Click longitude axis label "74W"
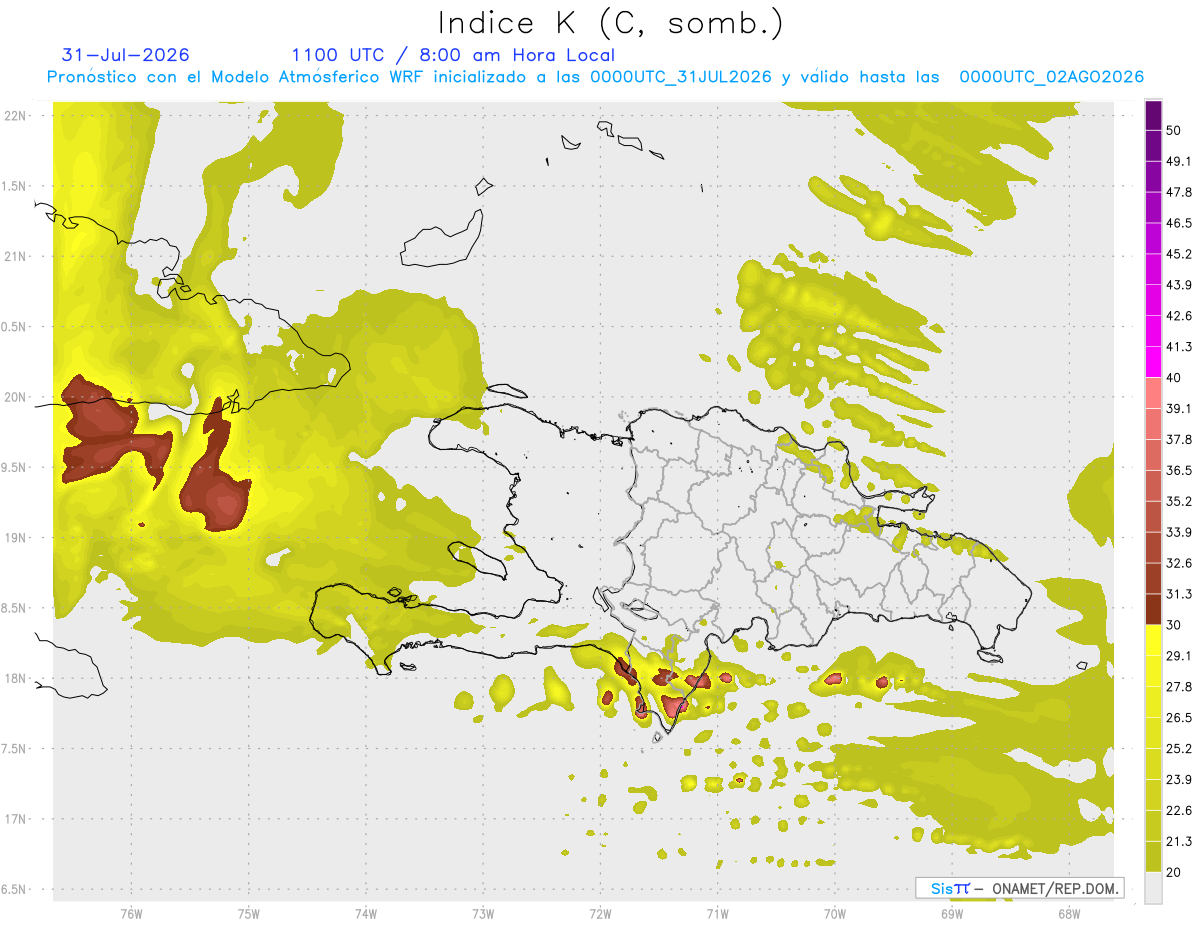Image resolution: width=1200 pixels, height=927 pixels. pyautogui.click(x=366, y=913)
